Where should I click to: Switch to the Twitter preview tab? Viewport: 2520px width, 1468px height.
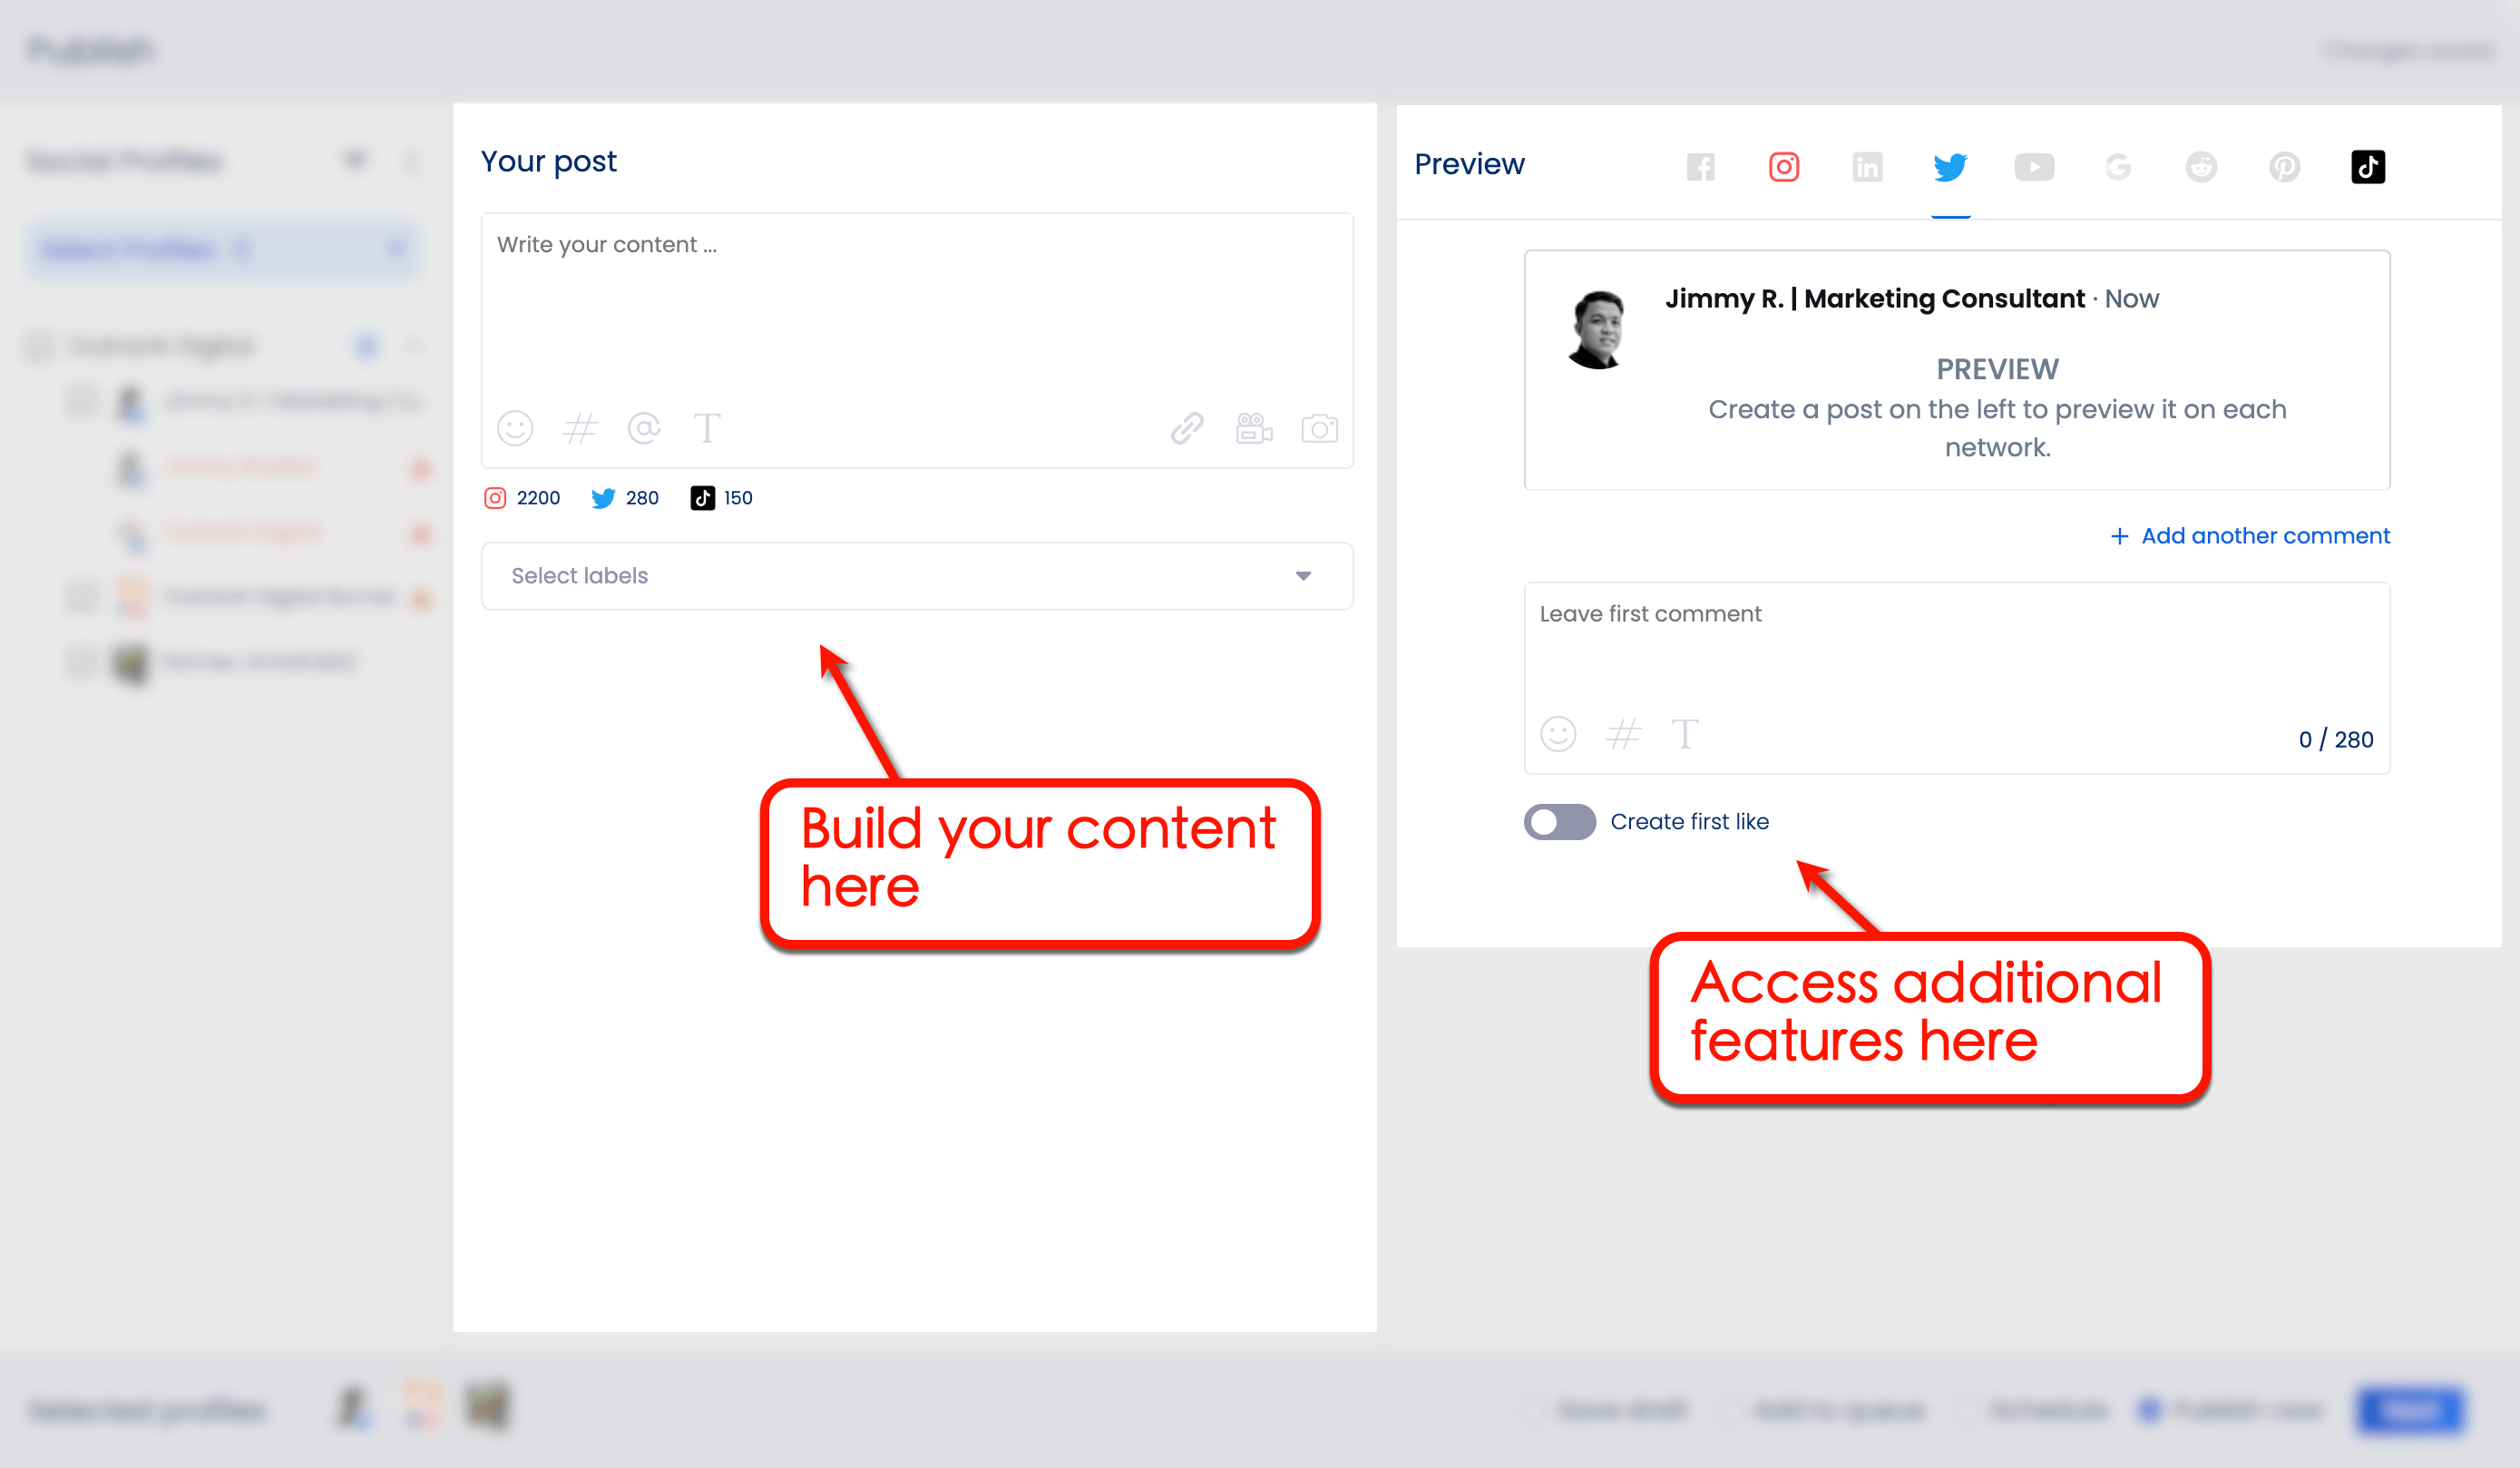tap(1950, 166)
